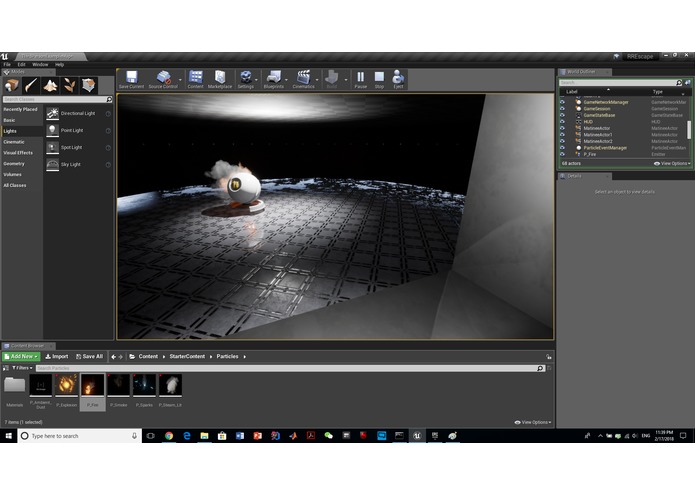Screen dimensions: 695x494
Task: Hide GameNetworkManager with its eye icon
Action: (562, 102)
